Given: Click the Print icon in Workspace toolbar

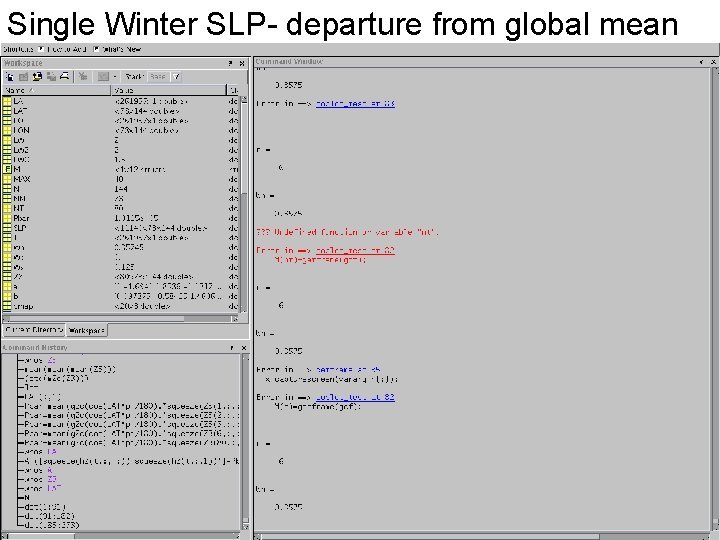Looking at the screenshot, I should [x=65, y=77].
